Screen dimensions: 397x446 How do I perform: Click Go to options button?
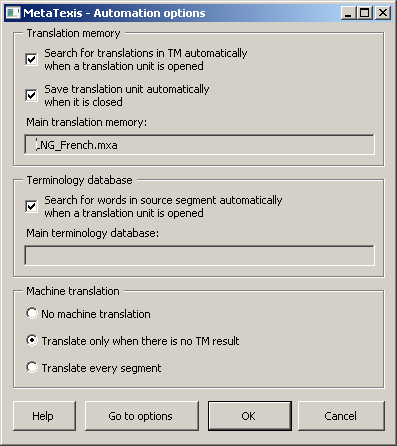(142, 416)
